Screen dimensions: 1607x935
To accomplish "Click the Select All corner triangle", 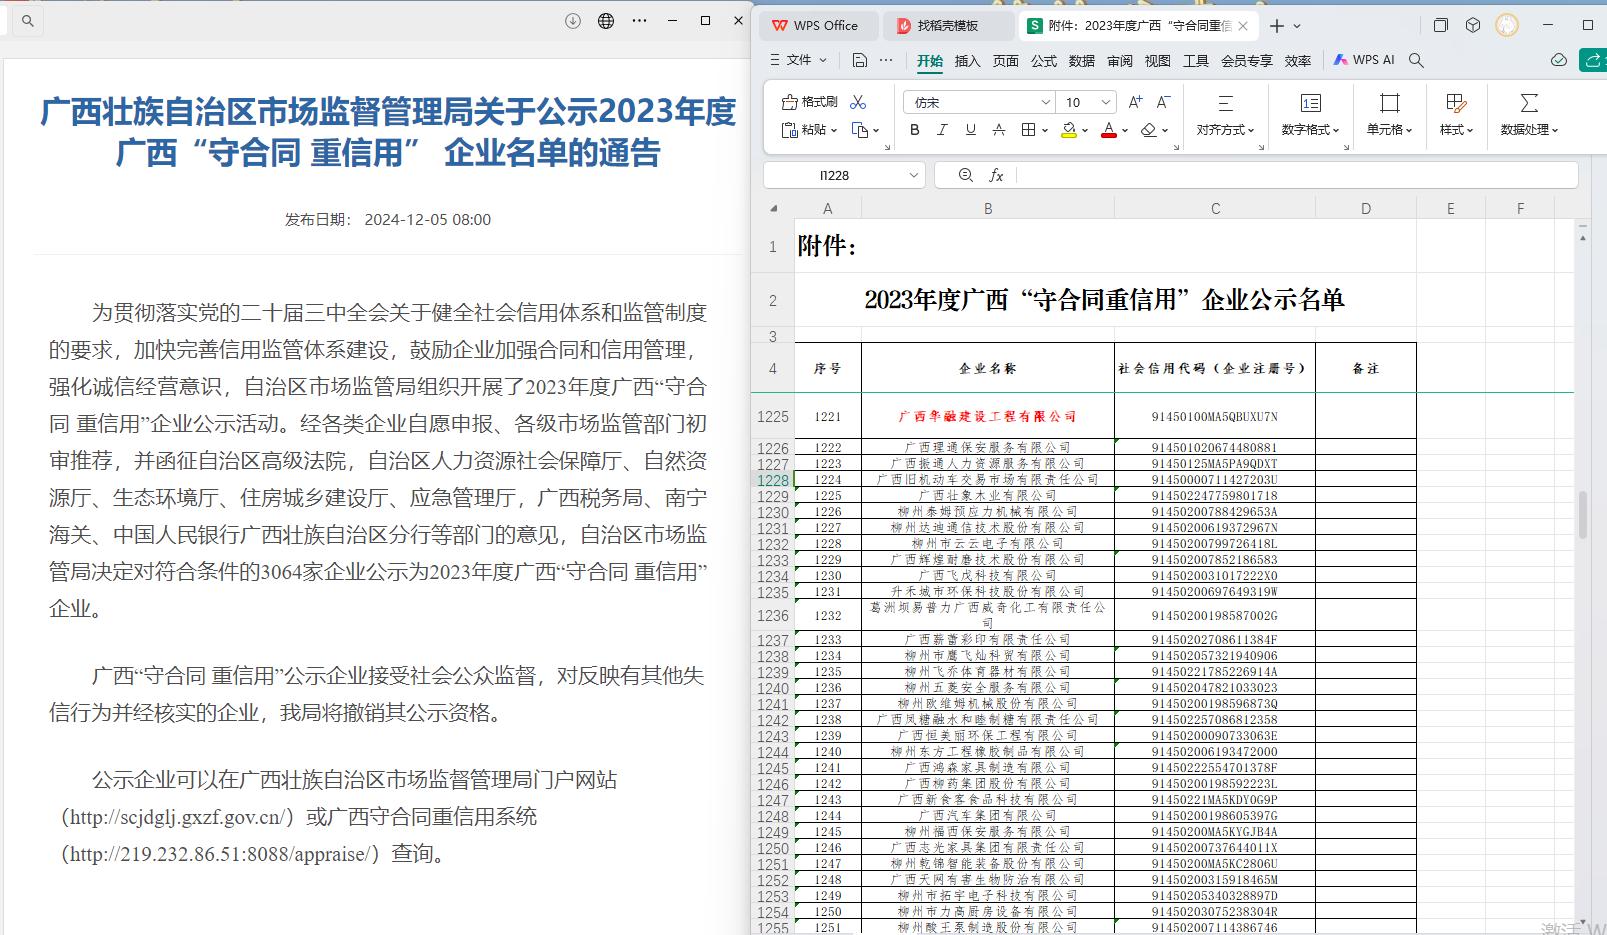I will click(x=773, y=208).
